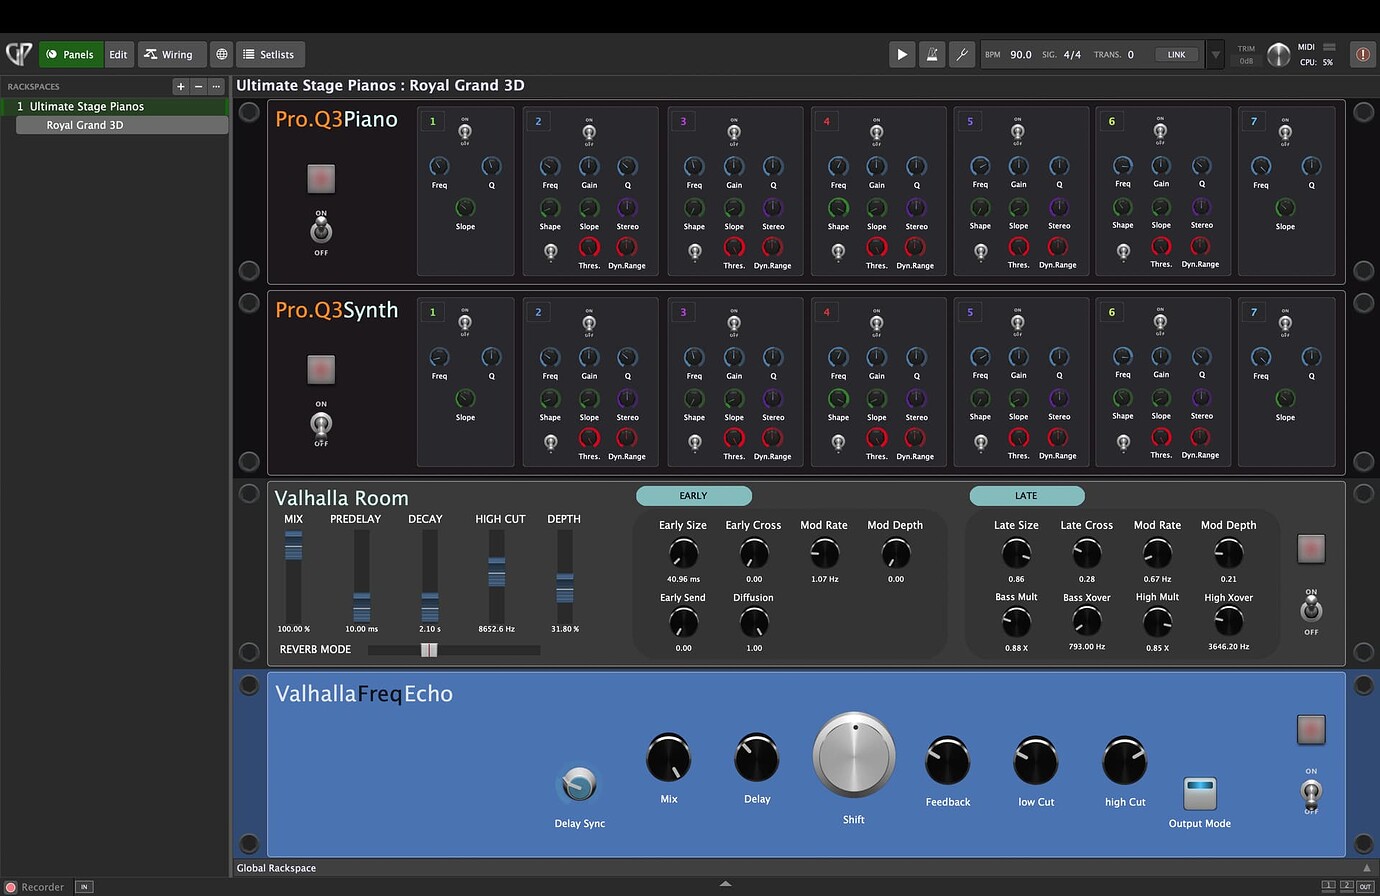Open the Setlists view

[x=269, y=54]
